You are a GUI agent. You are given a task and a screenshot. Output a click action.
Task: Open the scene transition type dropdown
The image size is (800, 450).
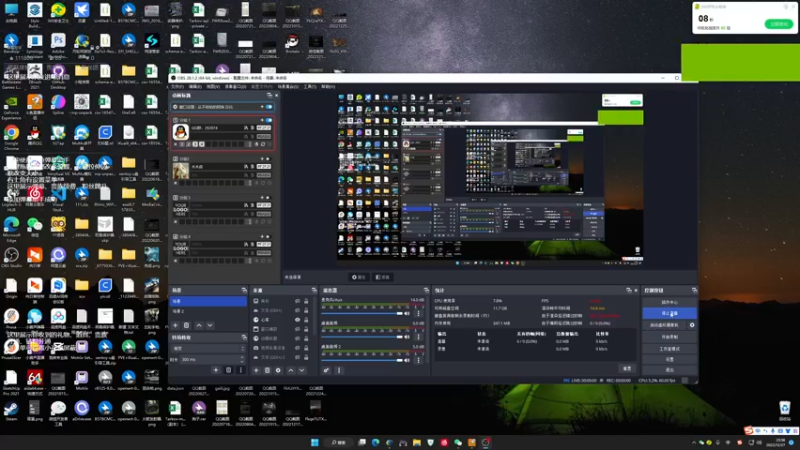pyautogui.click(x=208, y=348)
